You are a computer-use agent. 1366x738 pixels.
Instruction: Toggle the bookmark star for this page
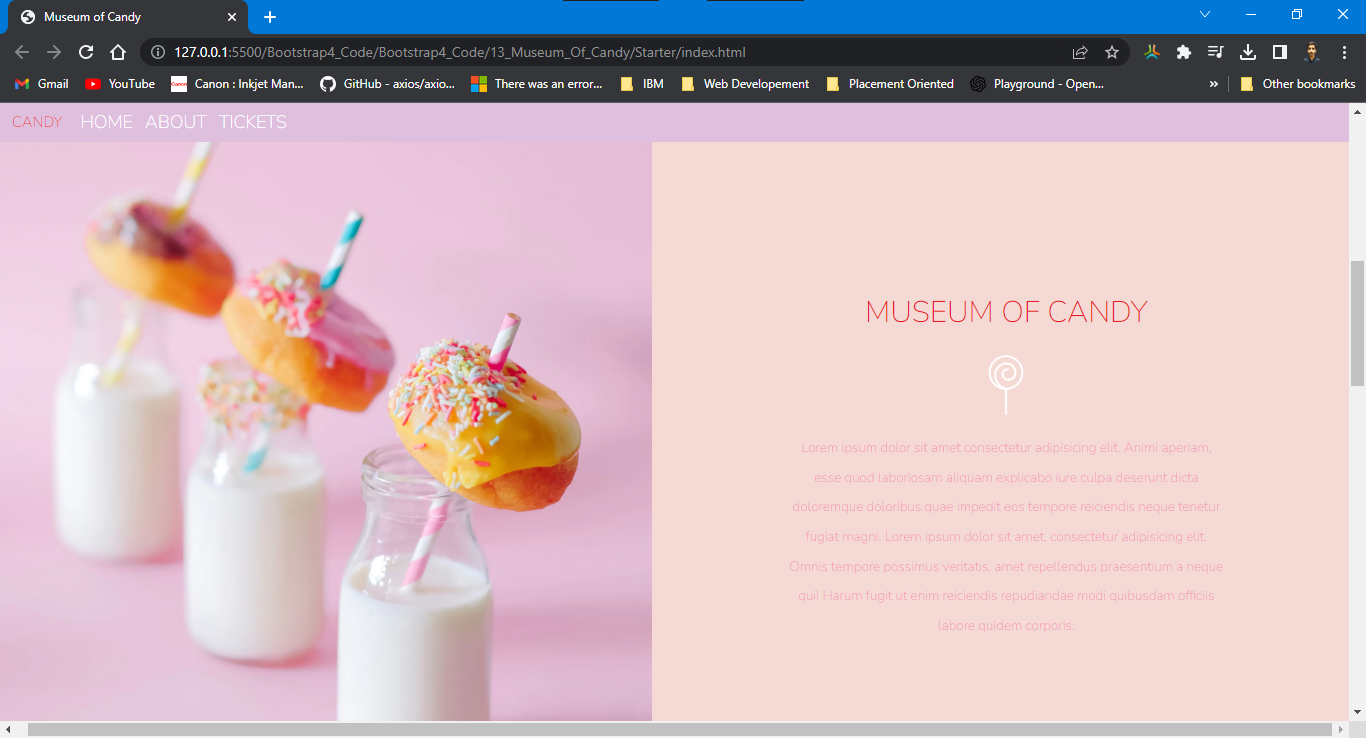coord(1113,51)
